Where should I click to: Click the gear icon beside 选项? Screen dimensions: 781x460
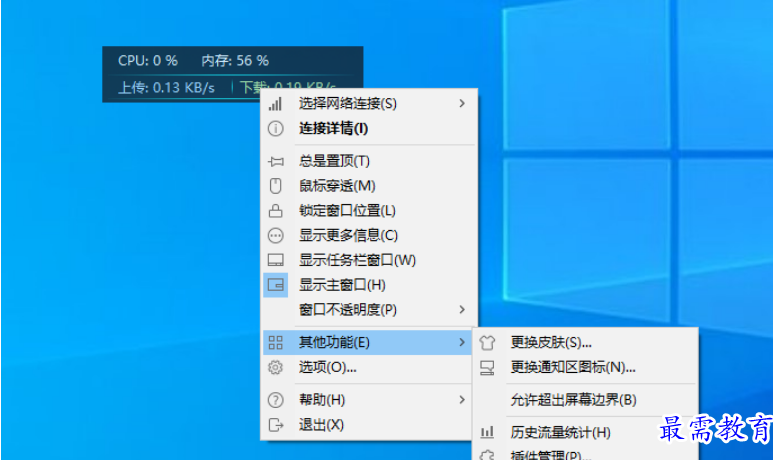275,367
